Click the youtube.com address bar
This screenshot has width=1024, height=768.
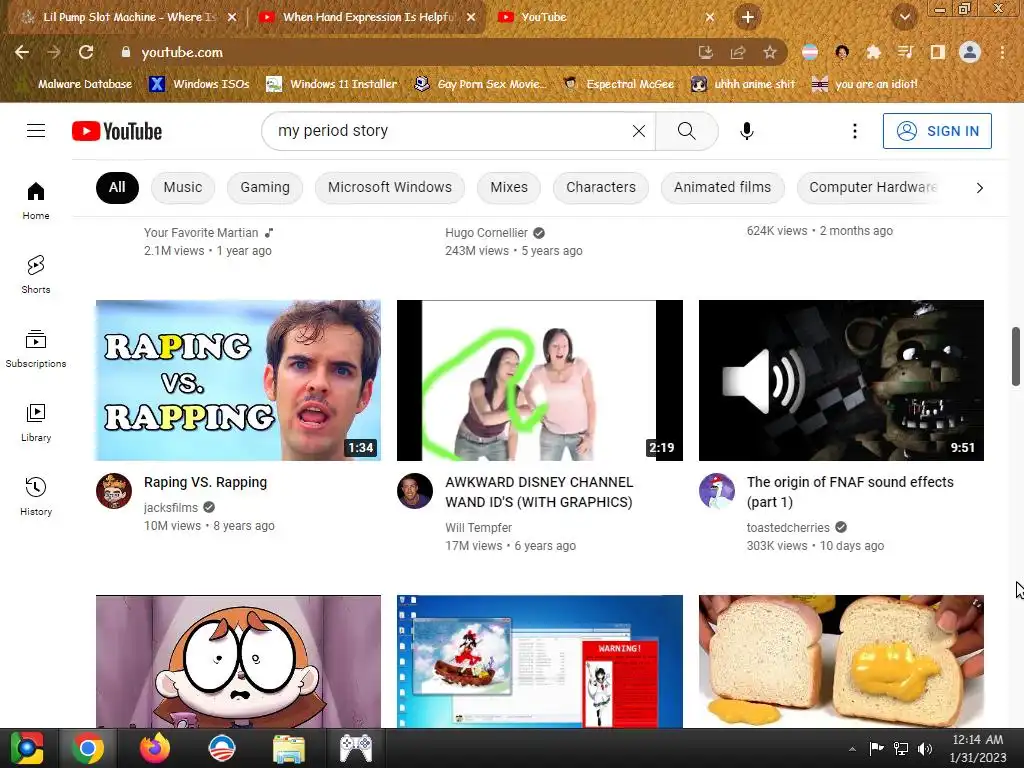pyautogui.click(x=405, y=52)
